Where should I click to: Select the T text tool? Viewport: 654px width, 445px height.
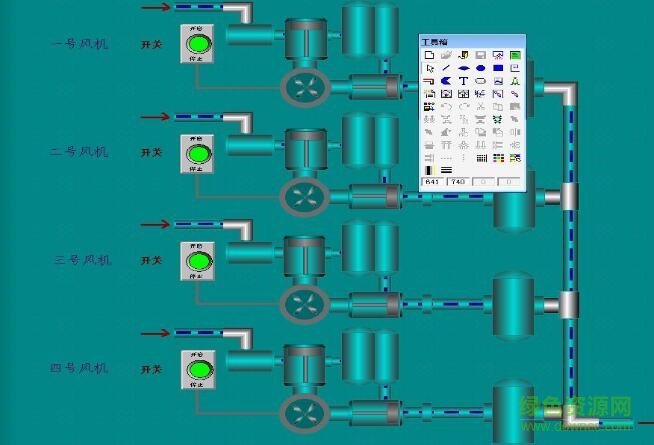[463, 81]
